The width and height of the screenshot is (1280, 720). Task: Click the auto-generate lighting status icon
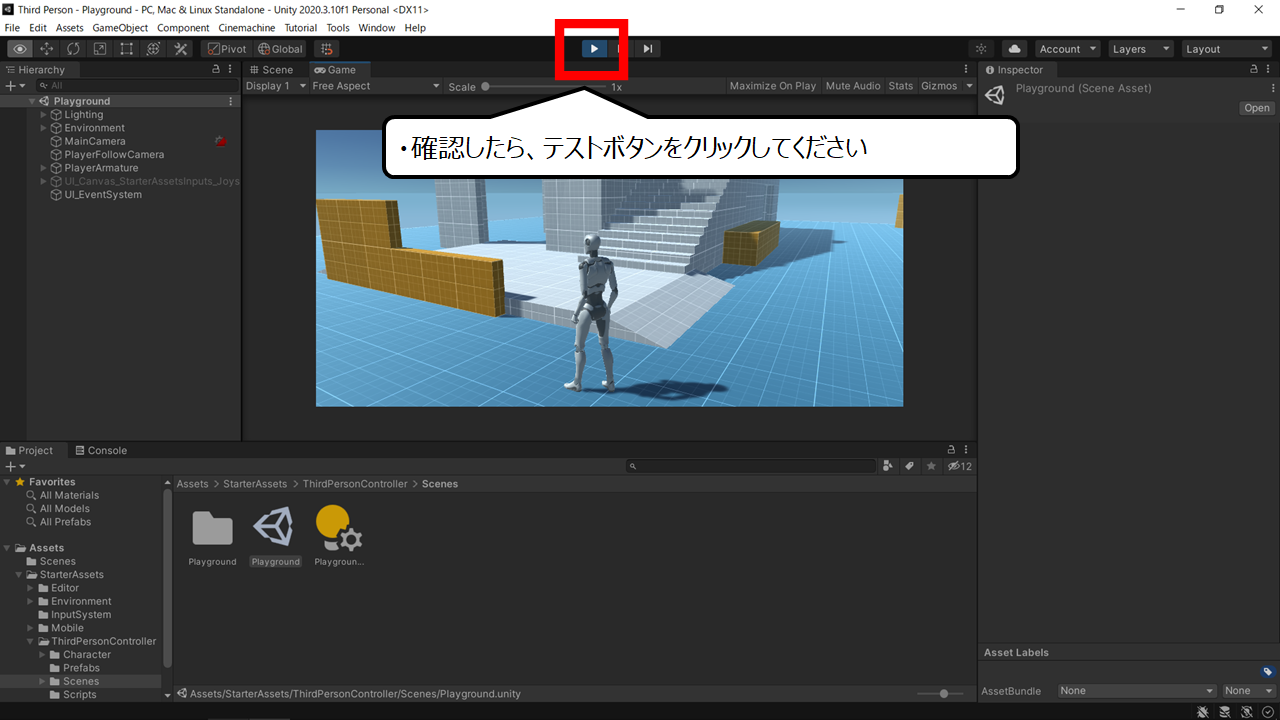coord(1247,712)
